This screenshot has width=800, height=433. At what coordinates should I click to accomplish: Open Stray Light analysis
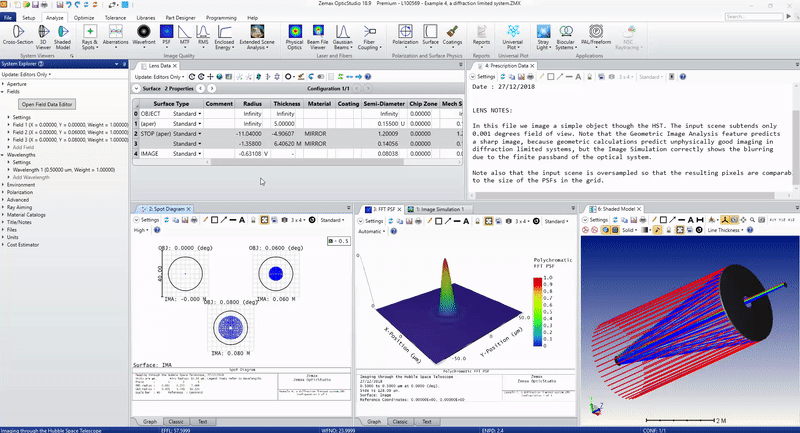[543, 37]
